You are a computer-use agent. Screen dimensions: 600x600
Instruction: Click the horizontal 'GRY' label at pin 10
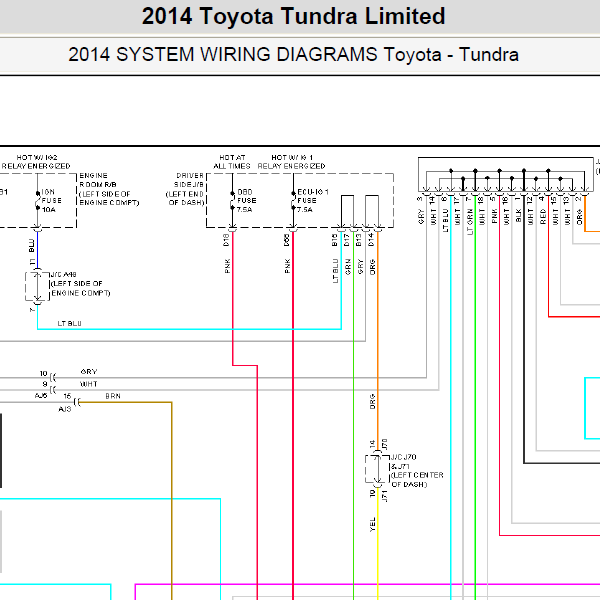pyautogui.click(x=89, y=372)
